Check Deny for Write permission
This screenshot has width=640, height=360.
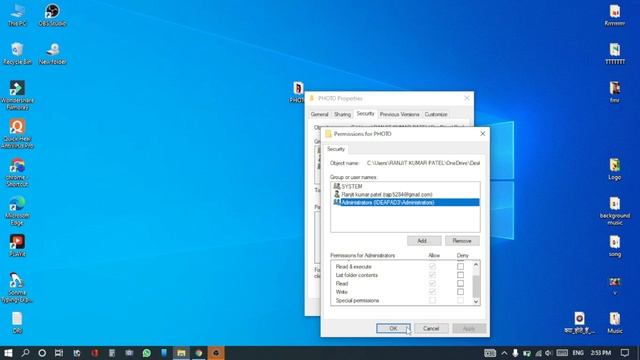coord(460,292)
